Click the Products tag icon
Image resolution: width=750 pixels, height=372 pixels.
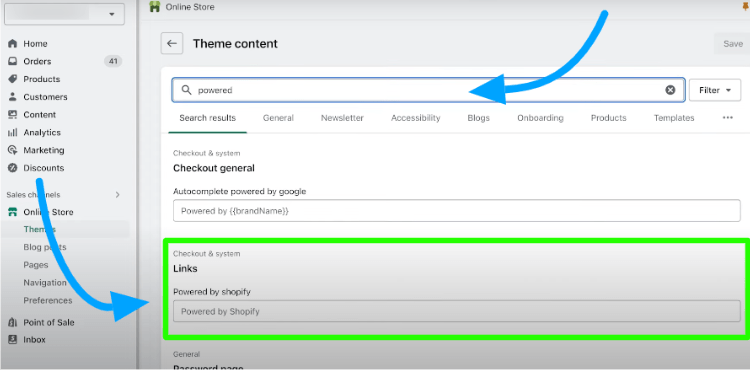[13, 79]
